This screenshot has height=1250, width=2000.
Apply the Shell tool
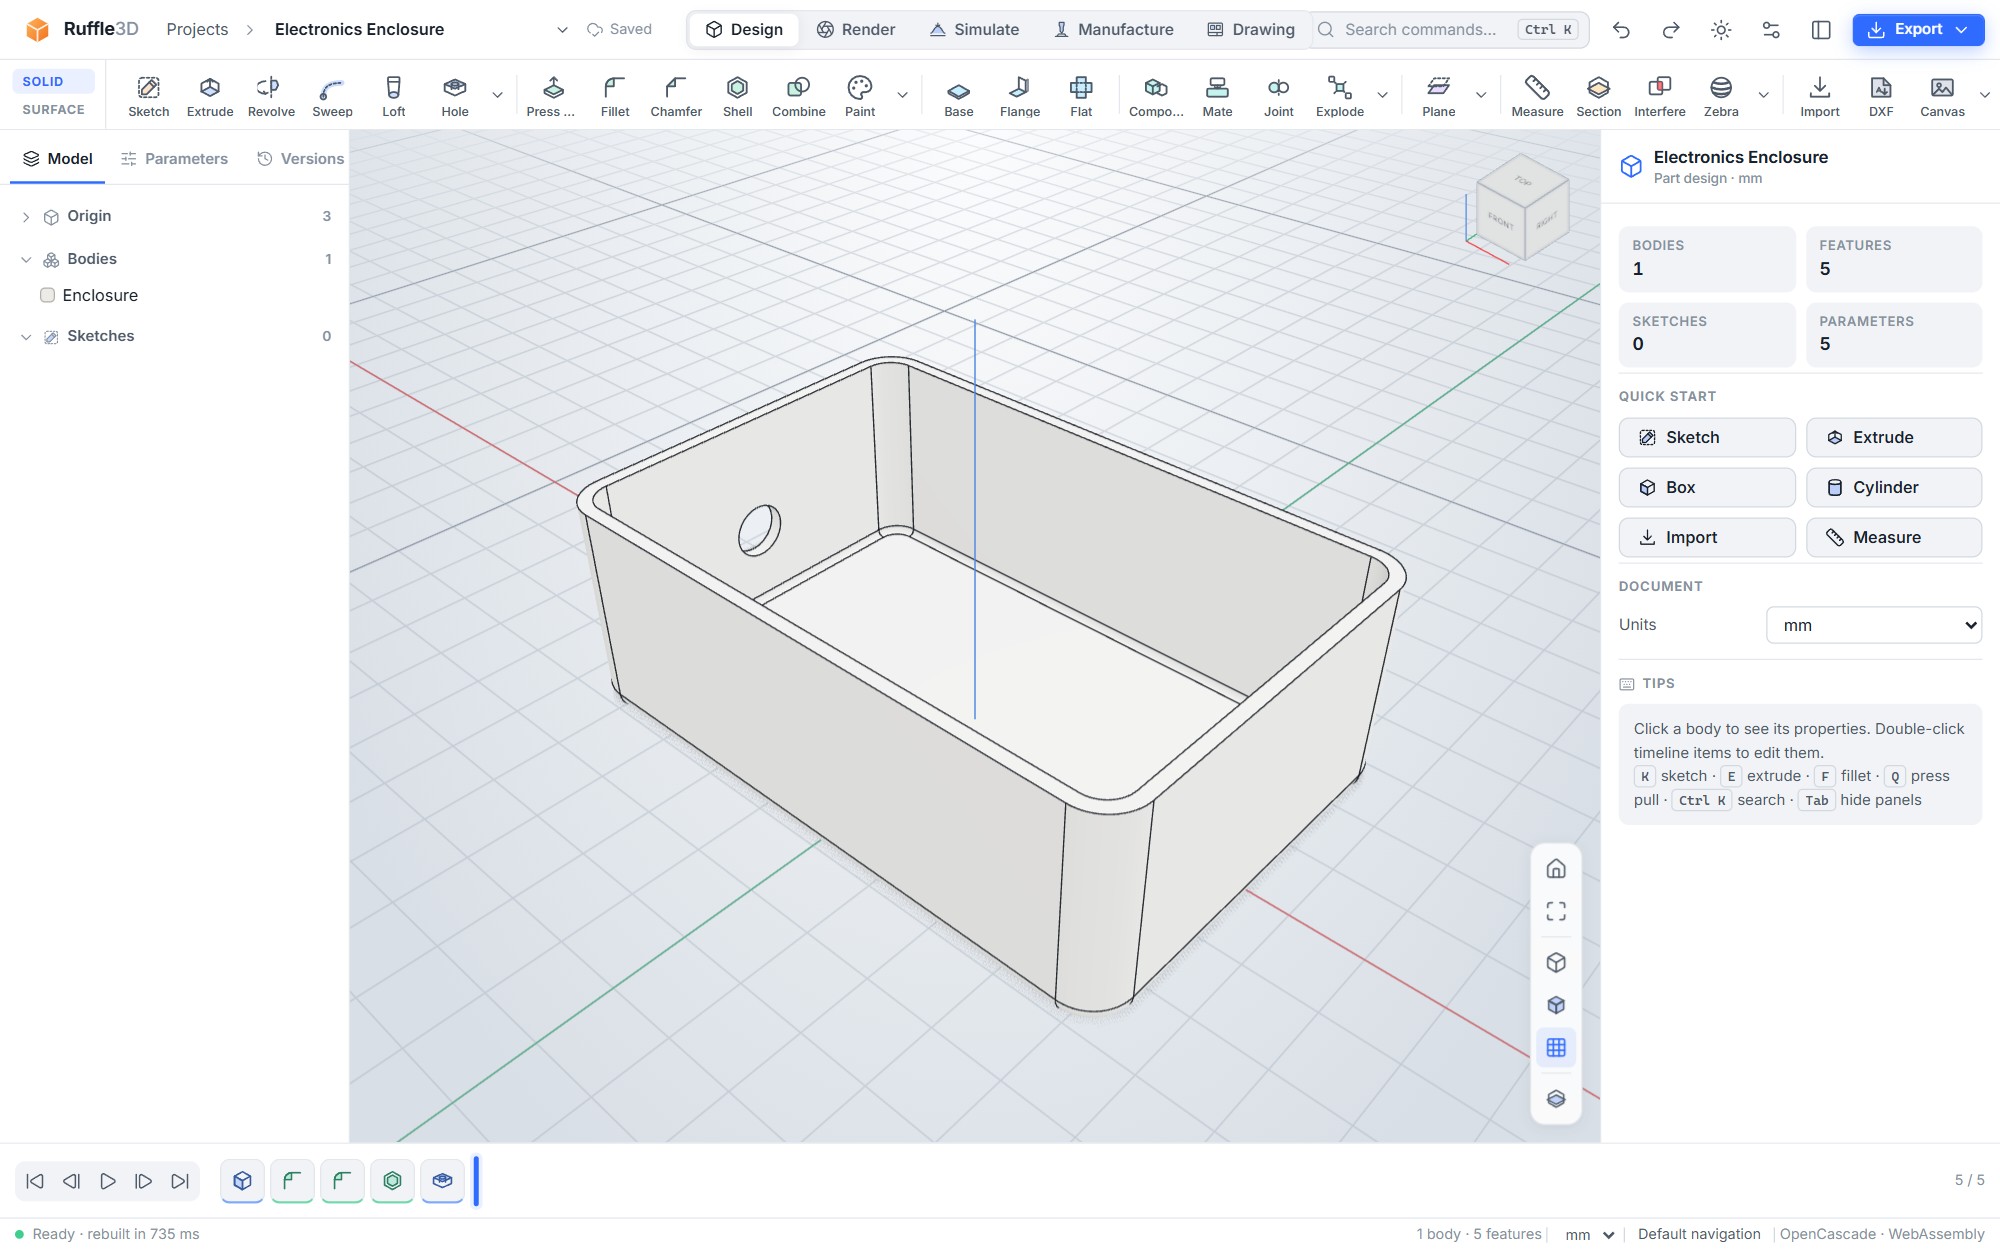tap(737, 96)
